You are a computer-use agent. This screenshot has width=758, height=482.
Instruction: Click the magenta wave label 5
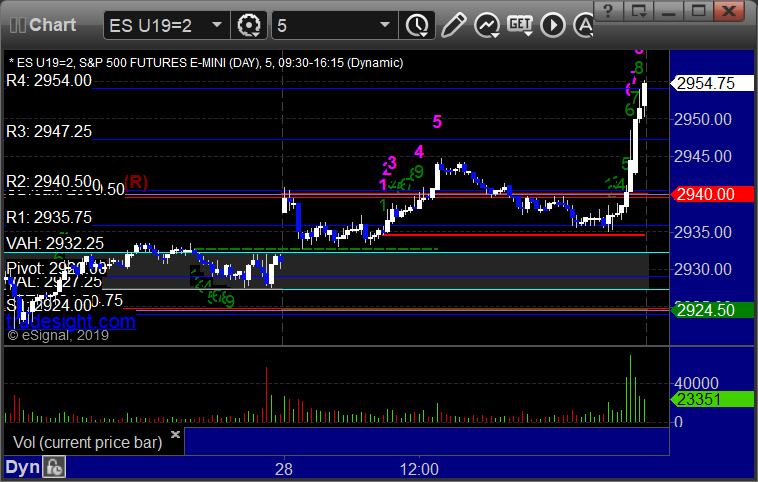pos(437,121)
